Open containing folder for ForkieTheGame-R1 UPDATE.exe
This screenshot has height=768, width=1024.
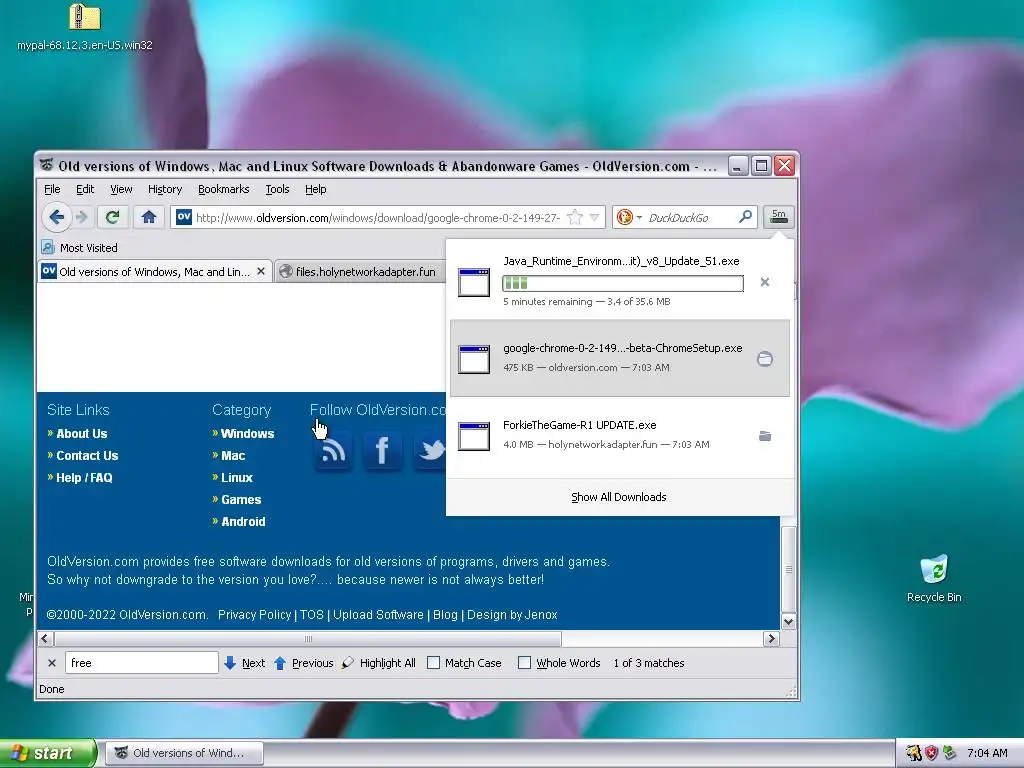tap(765, 436)
